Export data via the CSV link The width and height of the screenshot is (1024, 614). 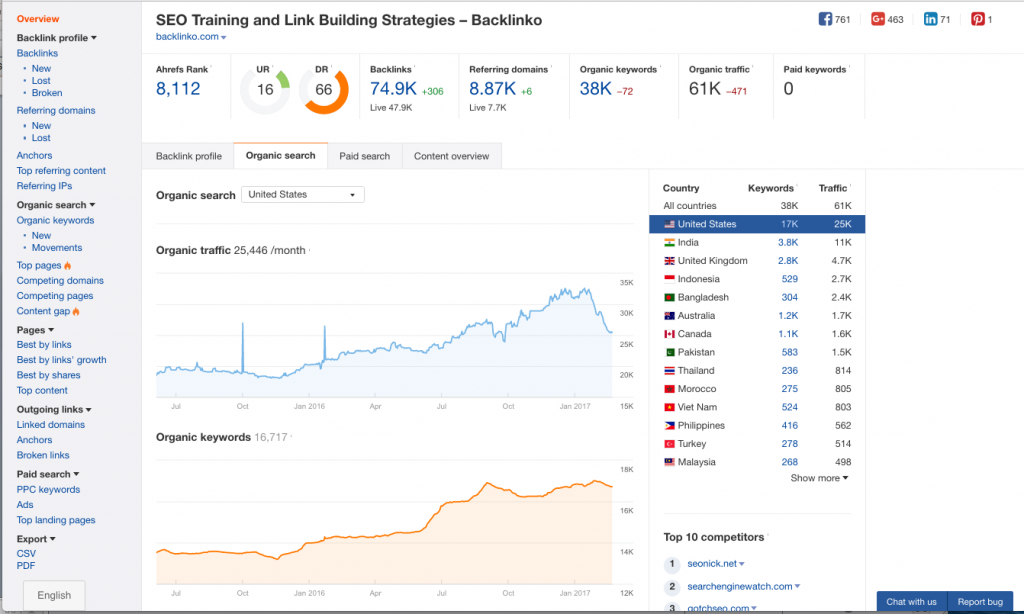26,553
